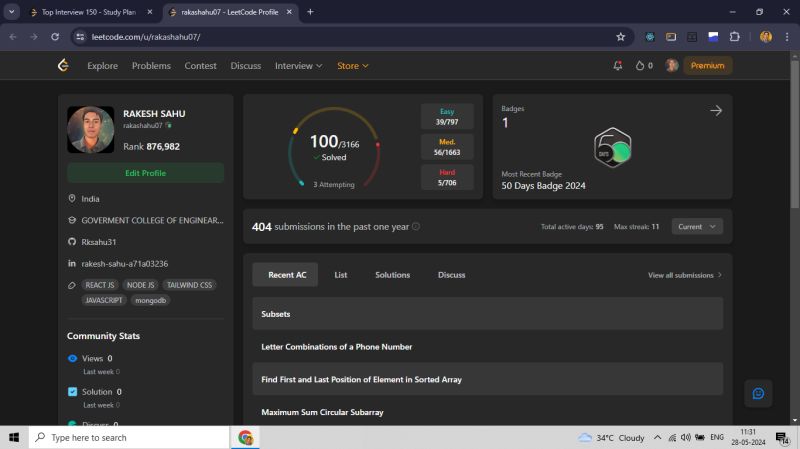Reload the page with refresh icon

(55, 37)
